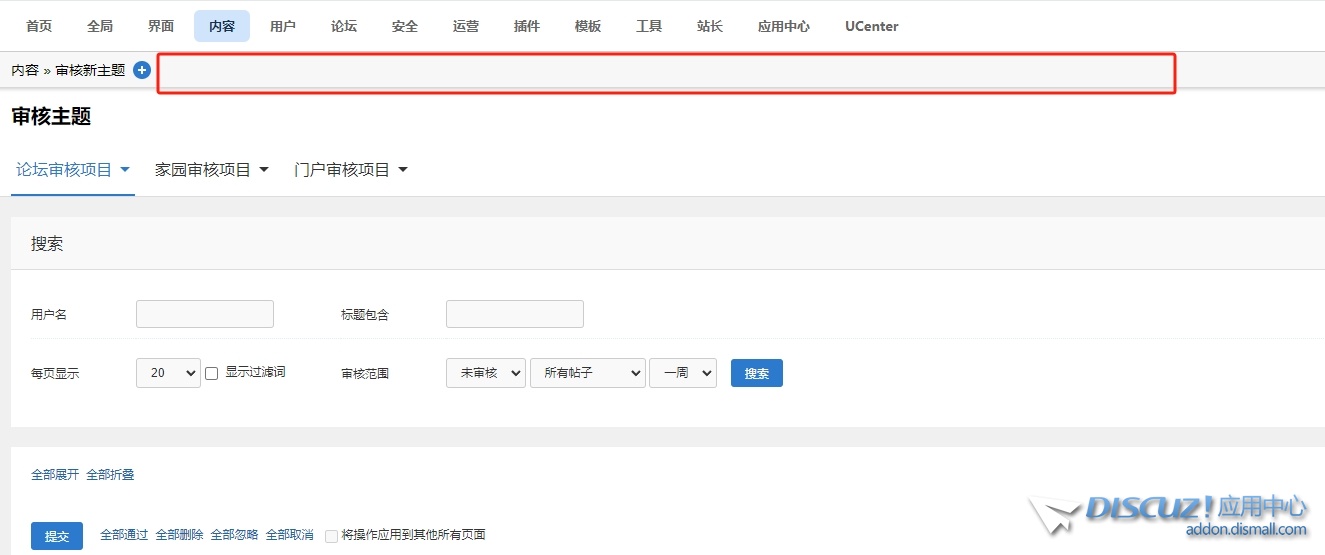The image size is (1325, 555).
Task: Click the 用户名 input field
Action: click(x=205, y=314)
